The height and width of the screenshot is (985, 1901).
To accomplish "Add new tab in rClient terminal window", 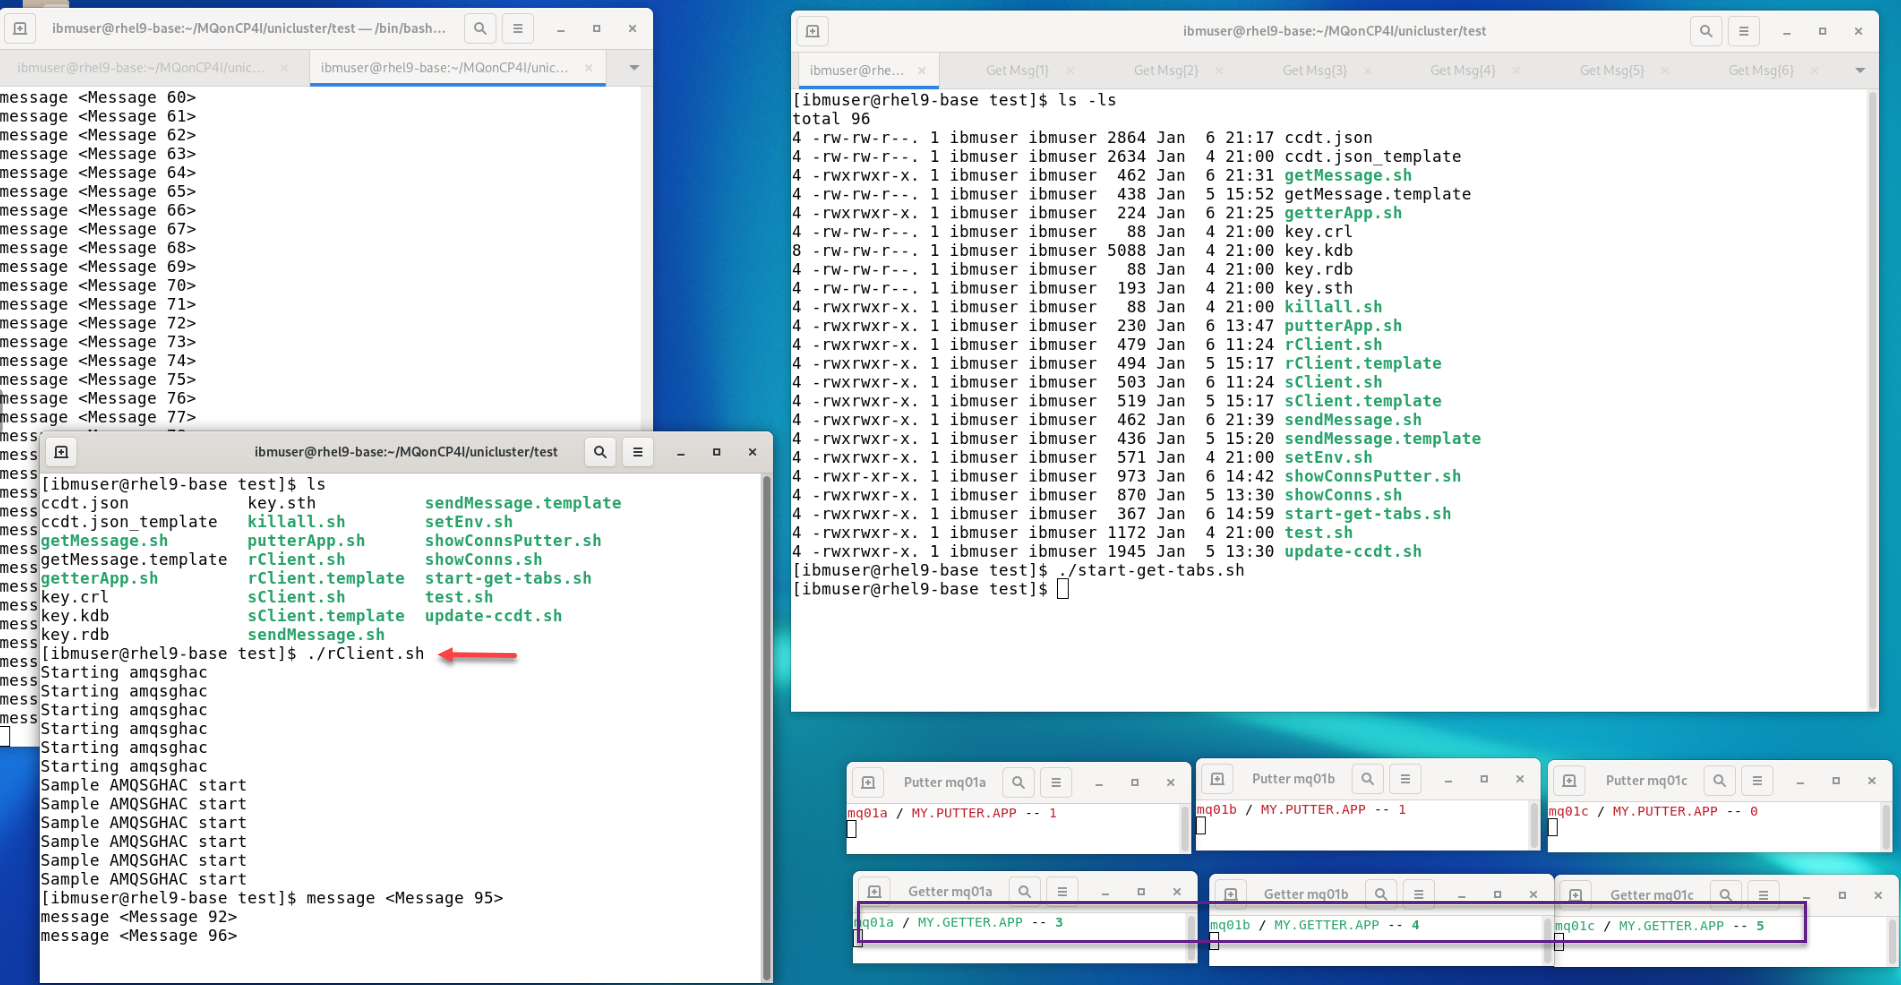I will [x=61, y=452].
